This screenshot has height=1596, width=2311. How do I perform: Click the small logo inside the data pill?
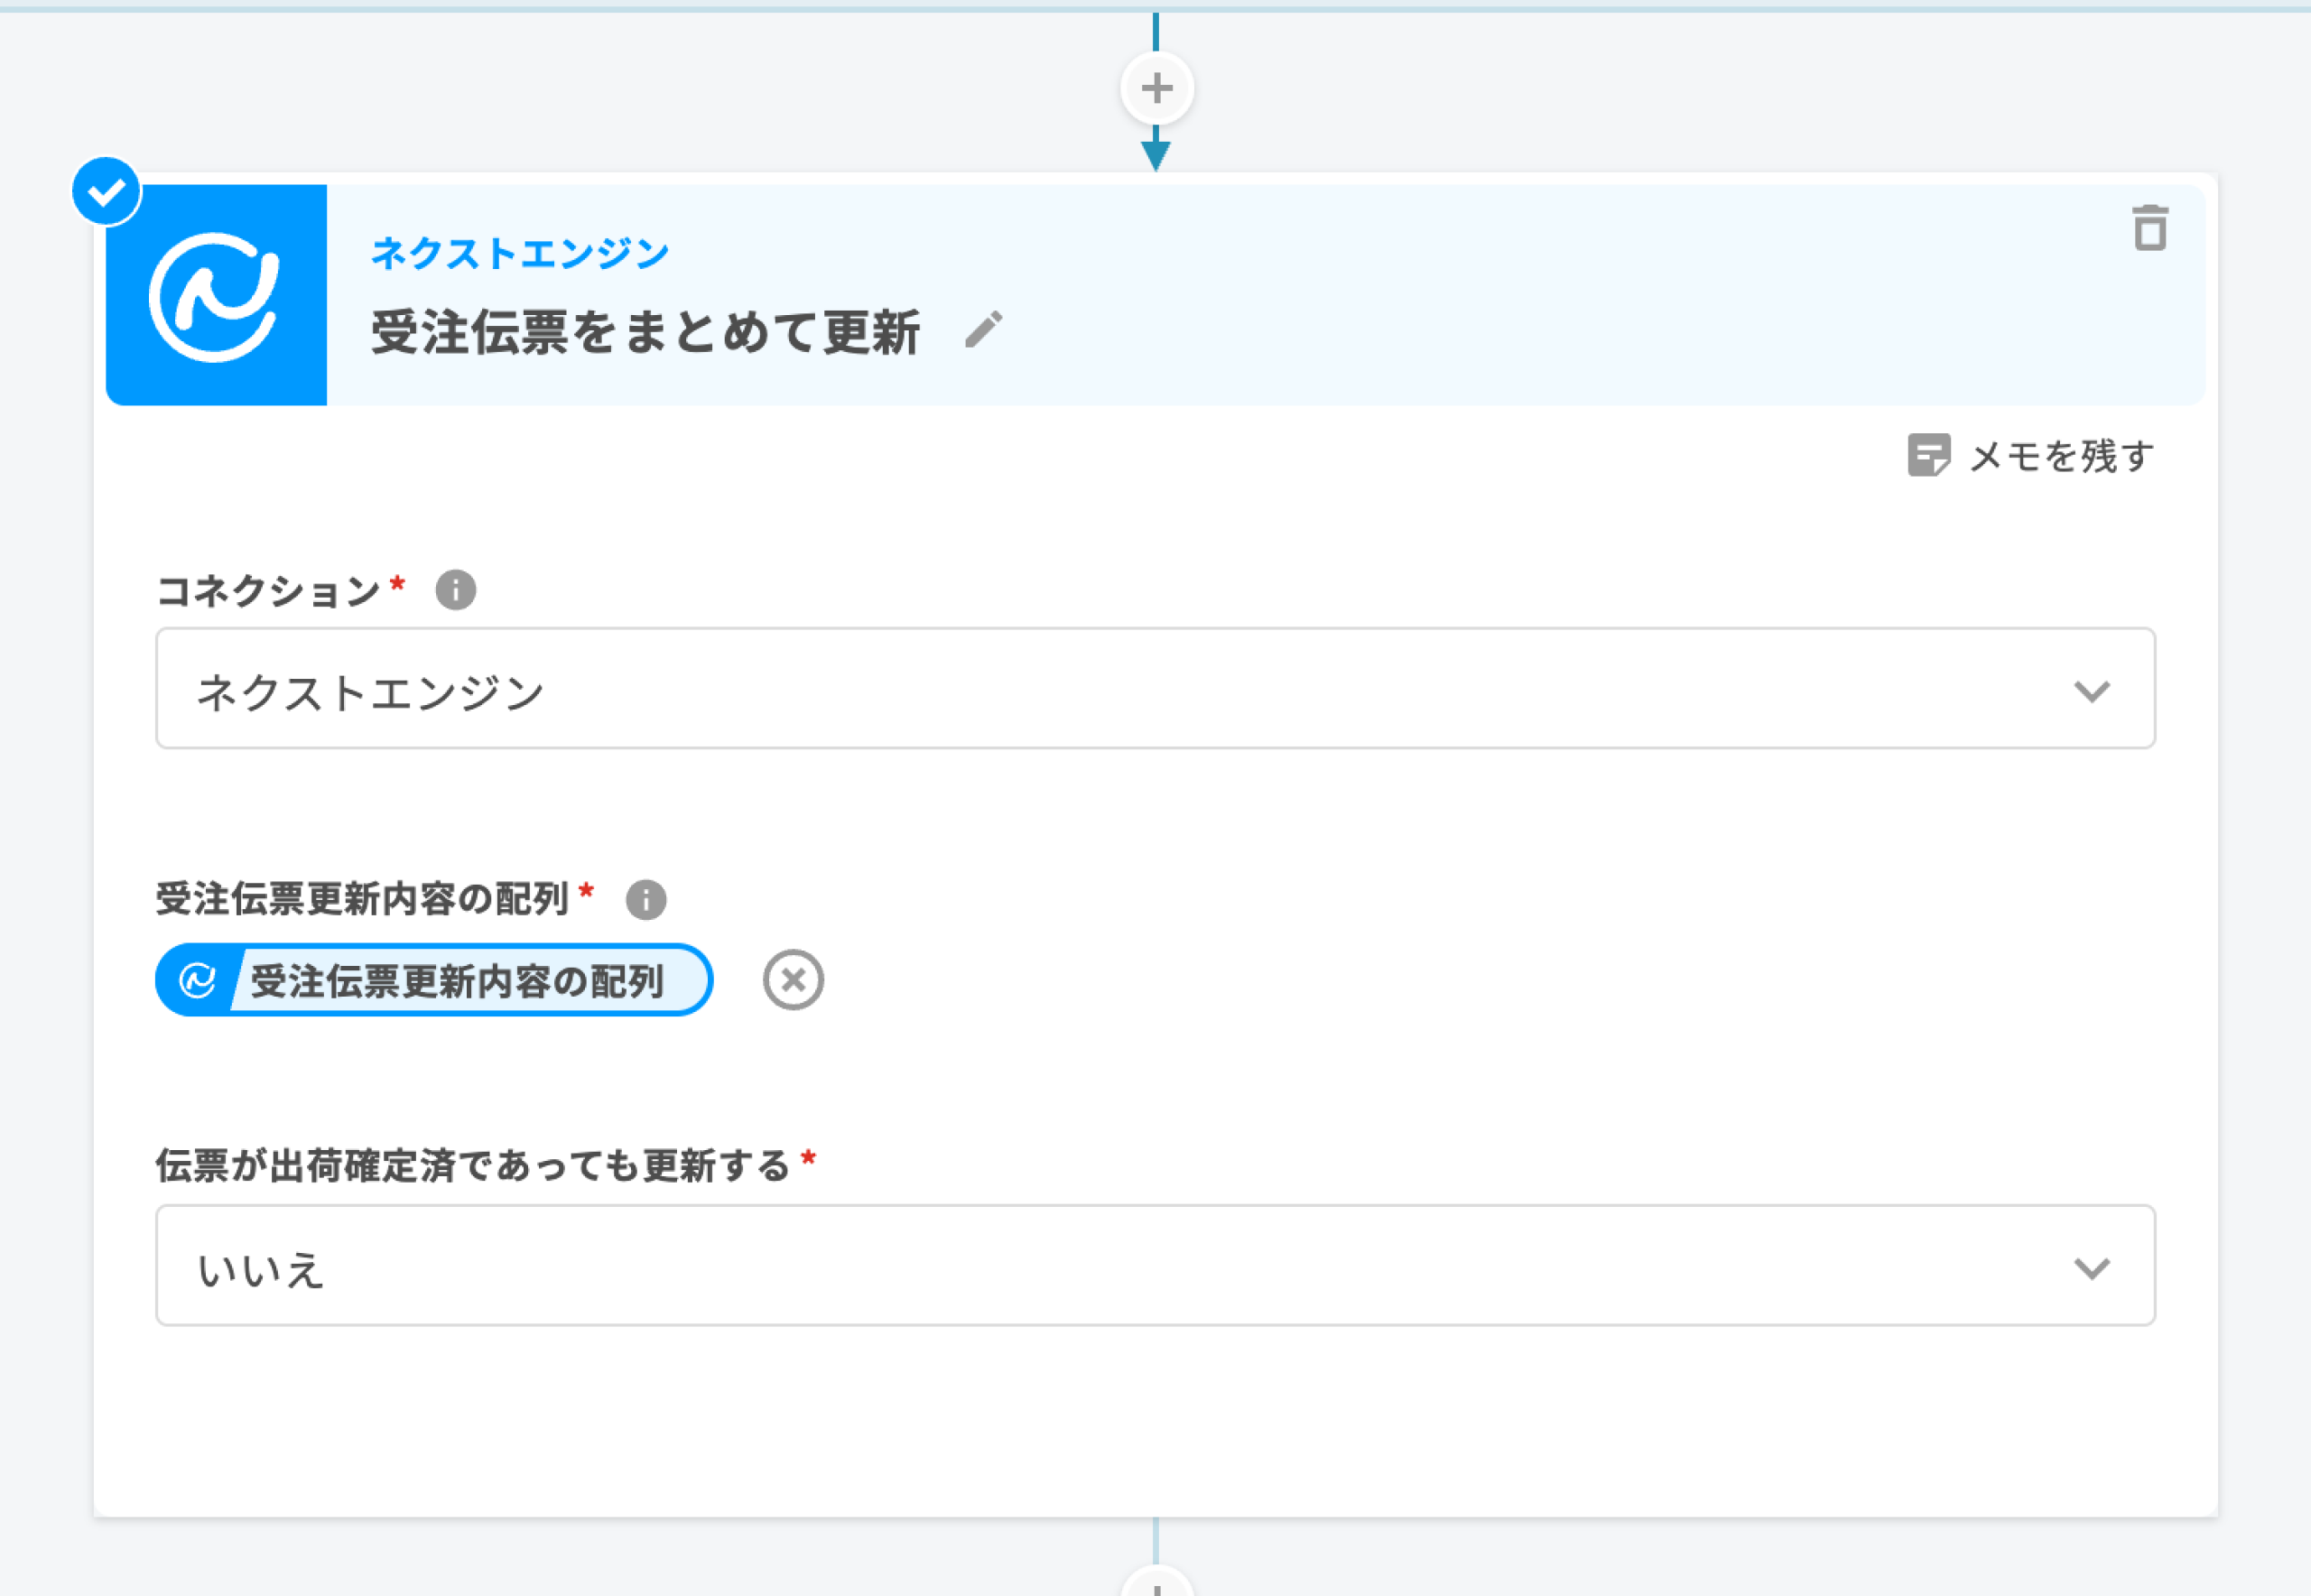(x=197, y=980)
